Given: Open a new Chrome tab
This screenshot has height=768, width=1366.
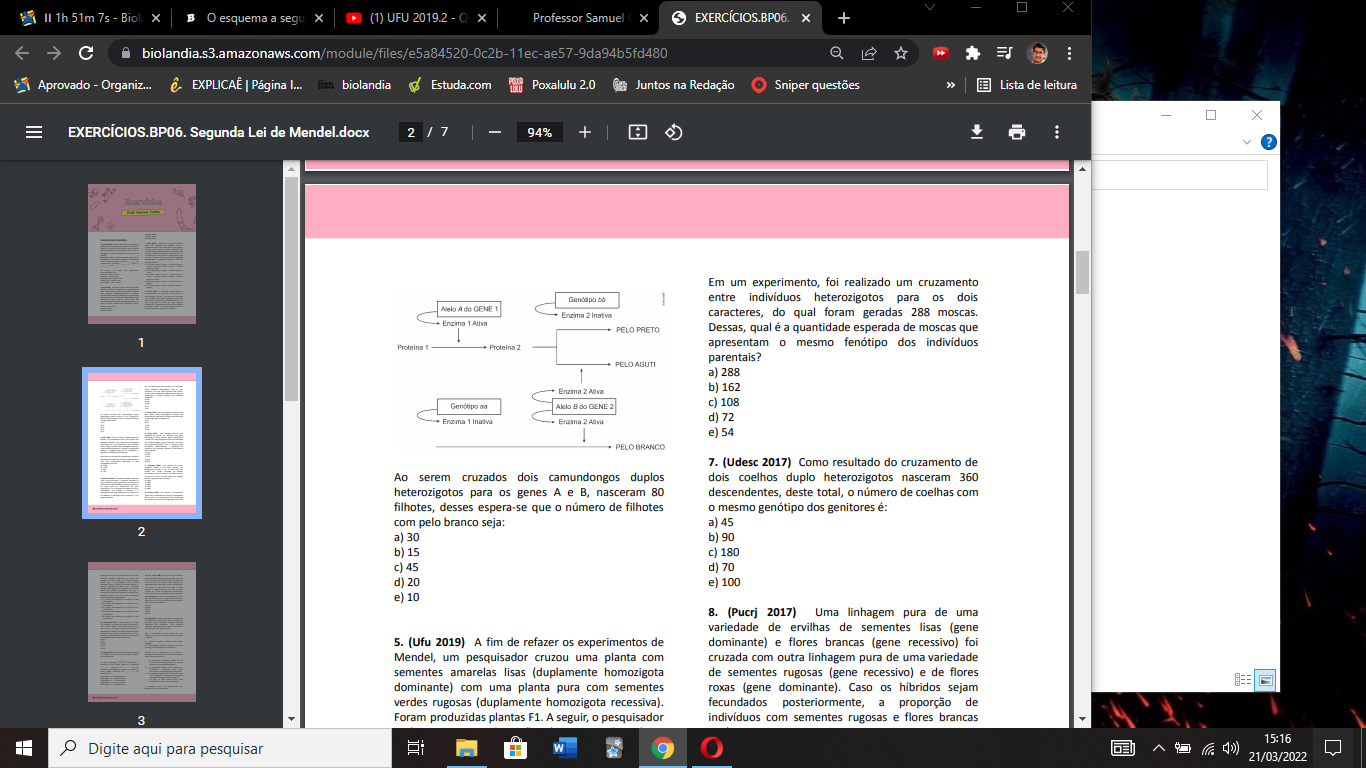Looking at the screenshot, I should click(x=844, y=18).
